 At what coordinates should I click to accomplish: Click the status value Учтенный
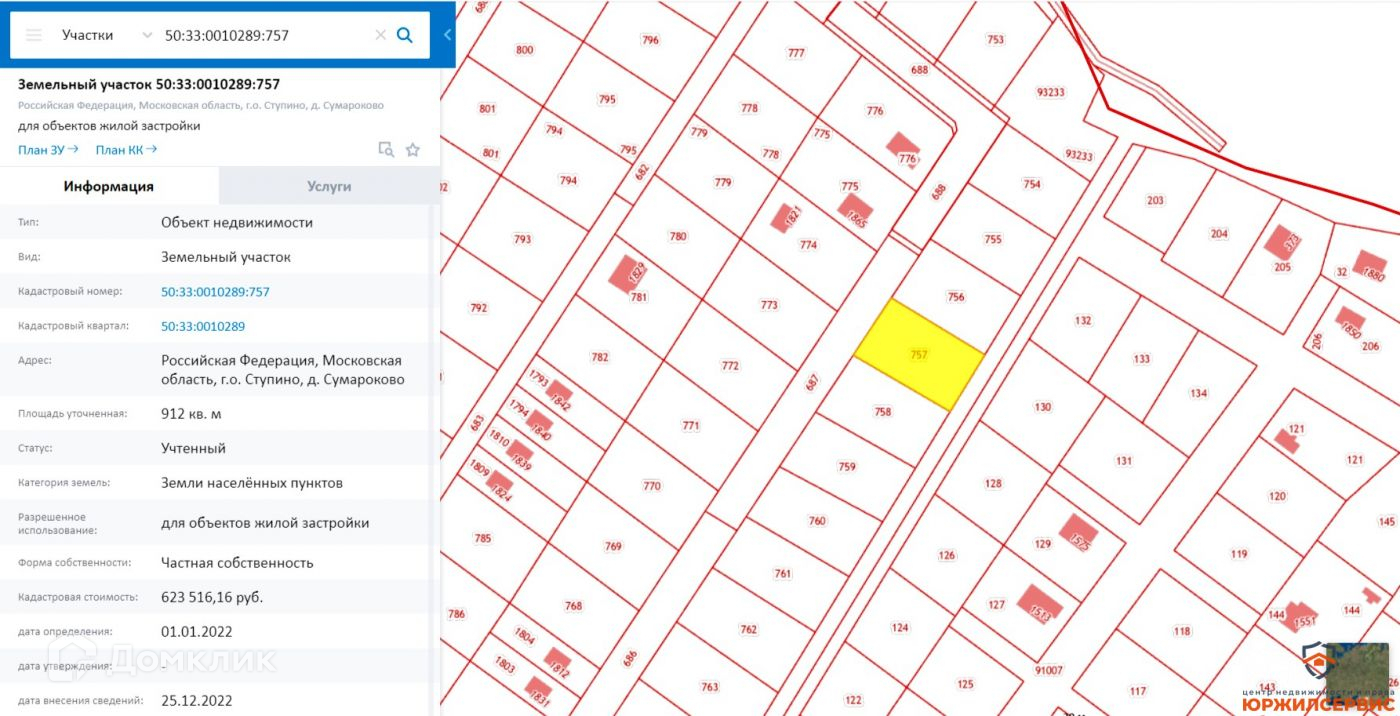coord(193,448)
